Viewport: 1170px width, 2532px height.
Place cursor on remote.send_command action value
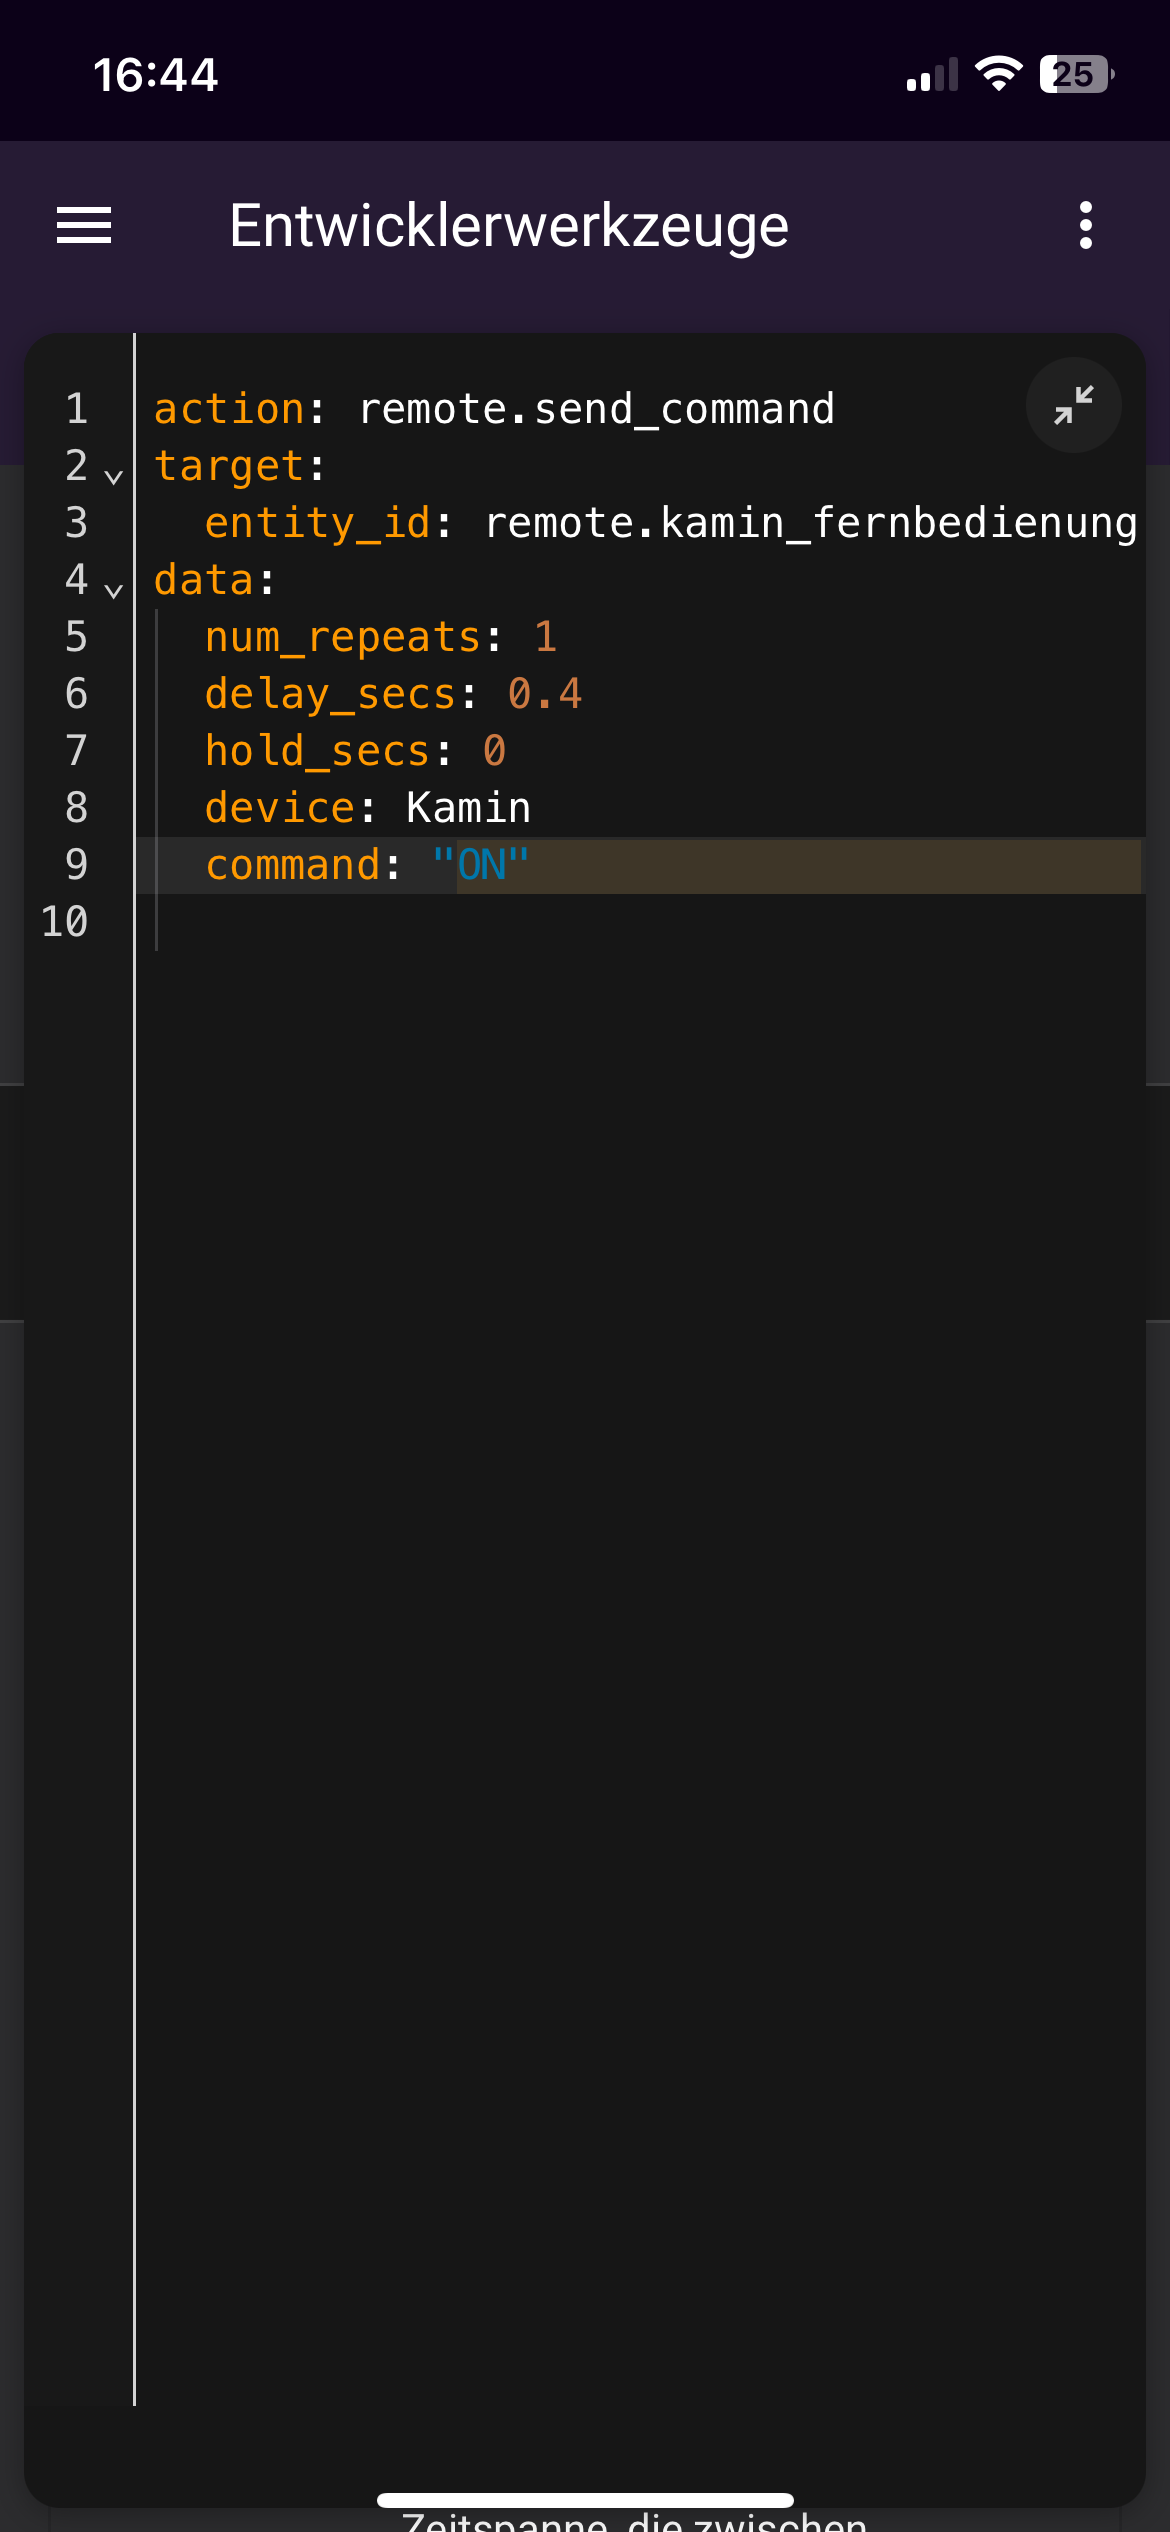tap(596, 409)
